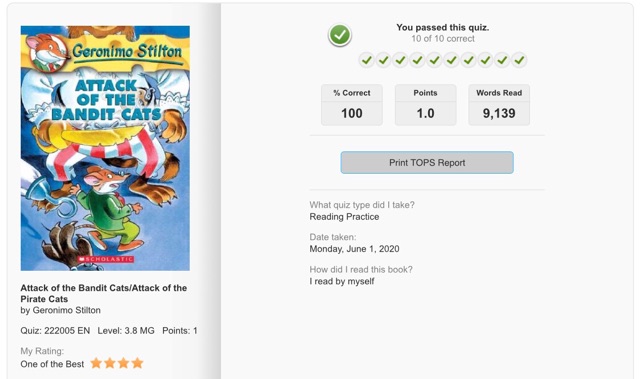Viewport: 640px width, 379px height.
Task: Open the Attack of the Bandit Cats cover
Action: coord(105,148)
